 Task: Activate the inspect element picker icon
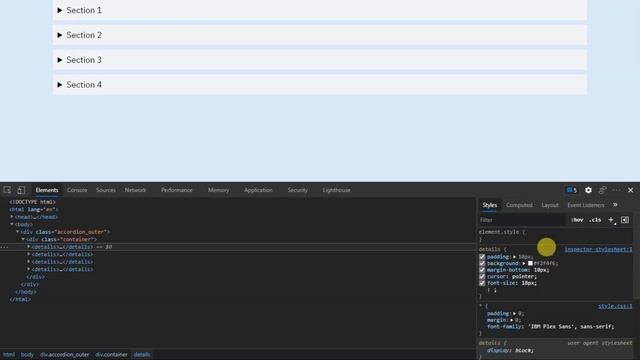click(7, 190)
